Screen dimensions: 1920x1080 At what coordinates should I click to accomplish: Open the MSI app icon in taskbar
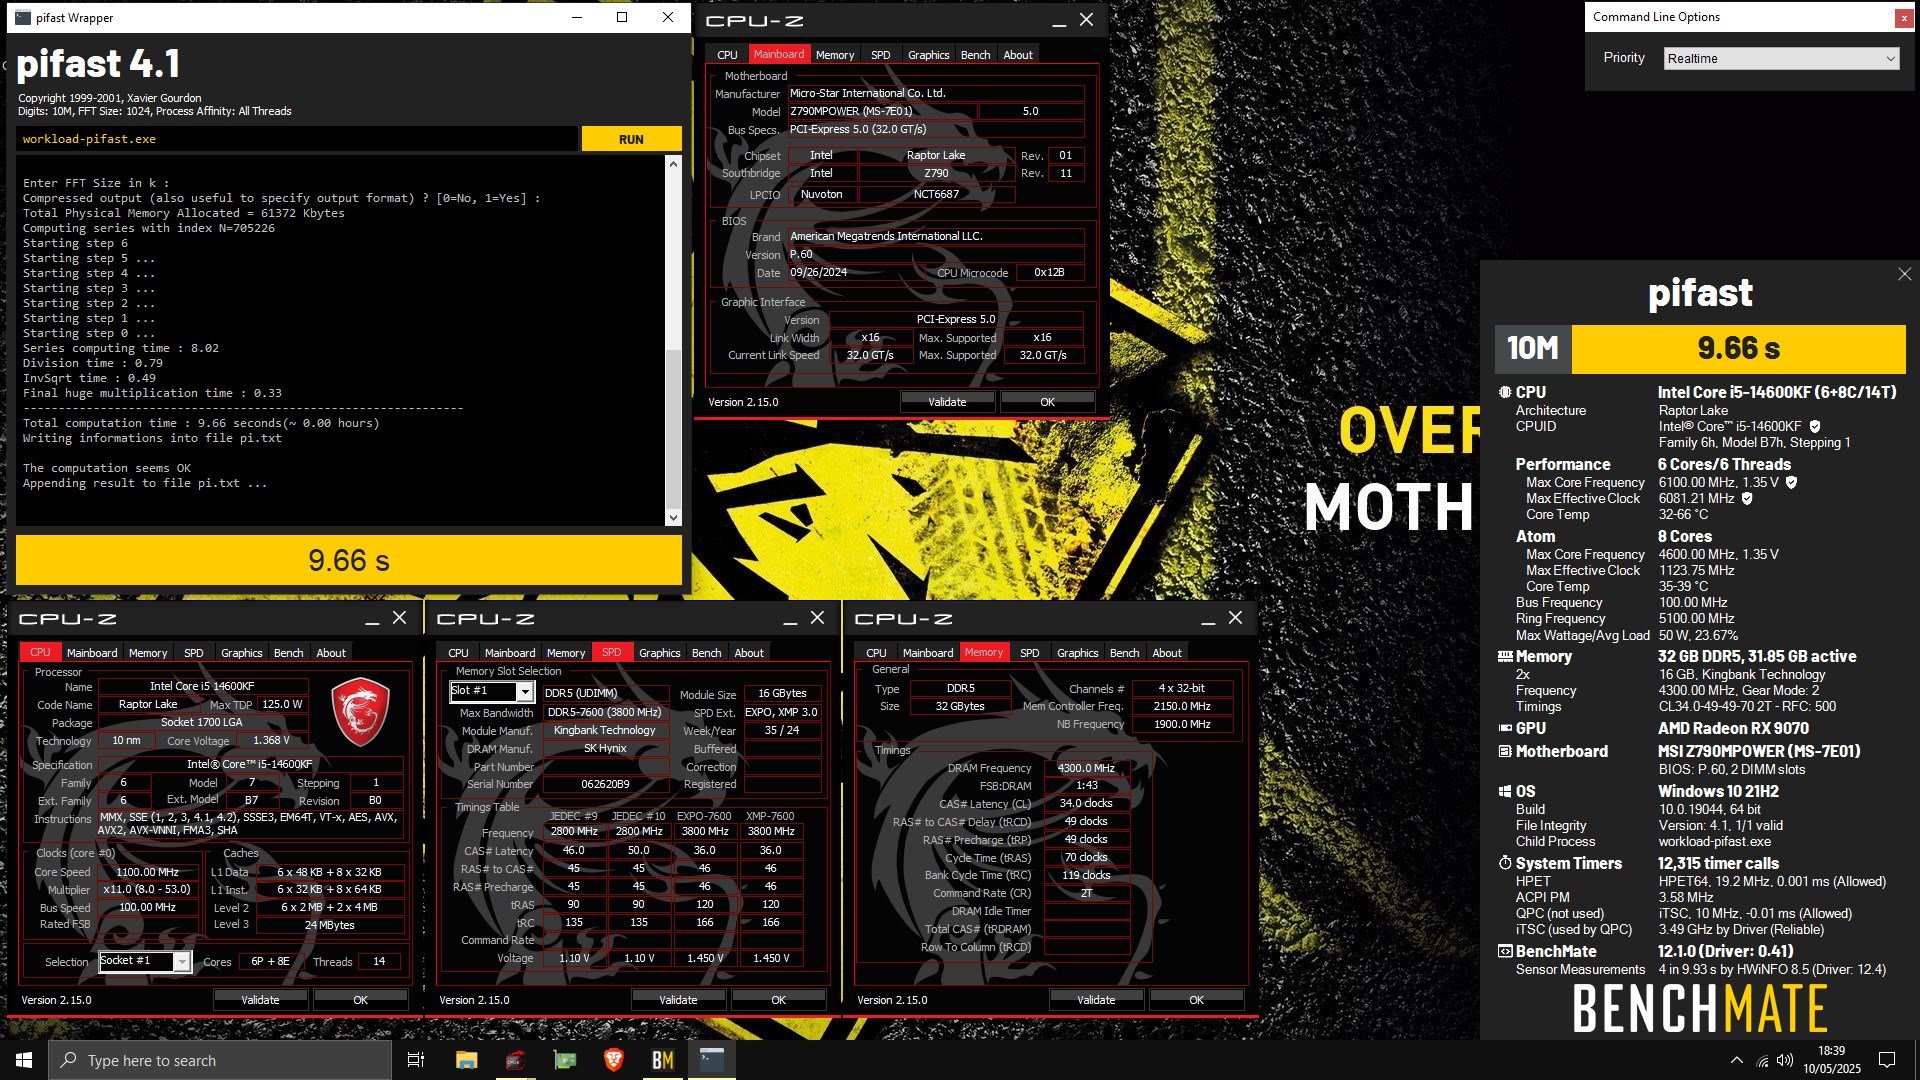click(516, 1060)
